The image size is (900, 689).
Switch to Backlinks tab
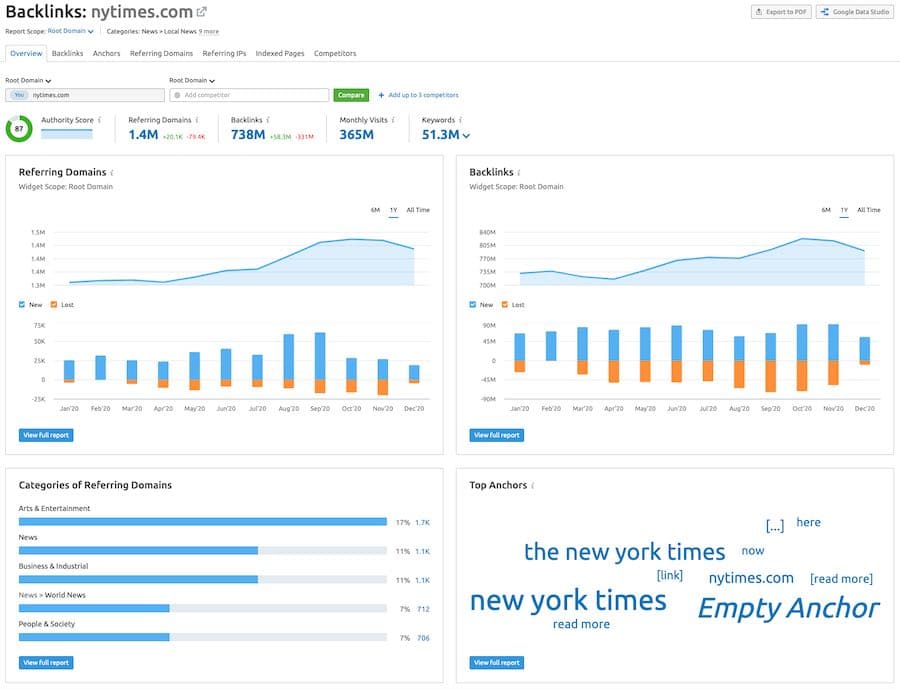67,53
